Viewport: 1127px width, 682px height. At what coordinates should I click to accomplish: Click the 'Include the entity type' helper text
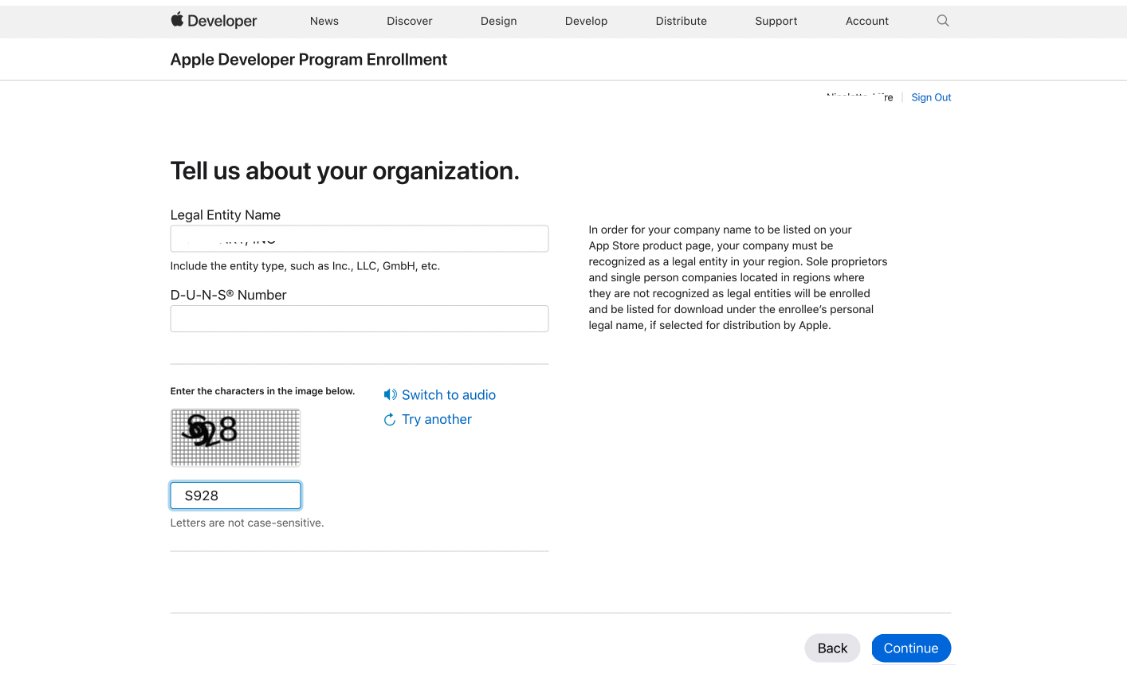(x=305, y=266)
